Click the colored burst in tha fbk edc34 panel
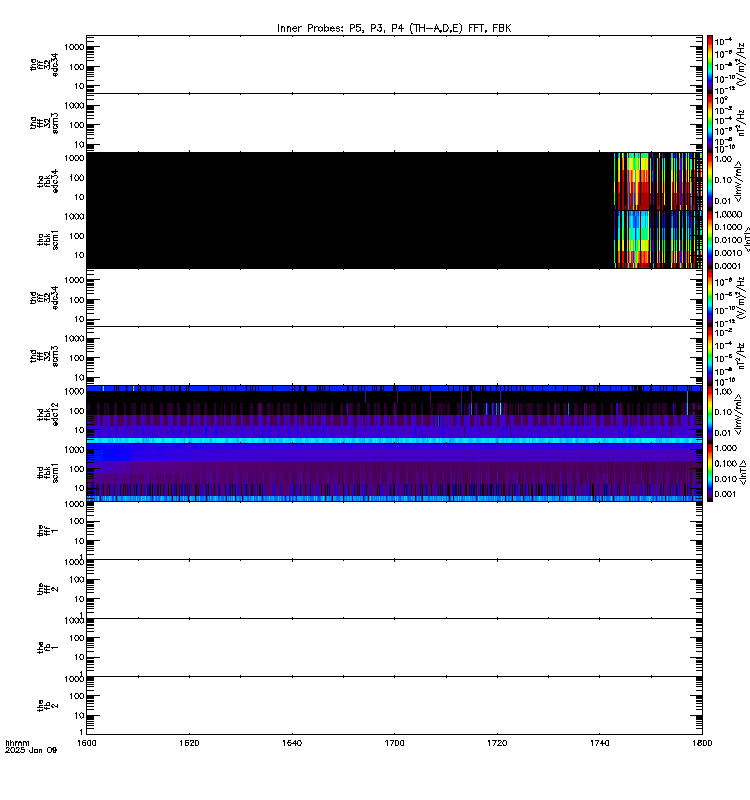The image size is (750, 800). click(658, 181)
